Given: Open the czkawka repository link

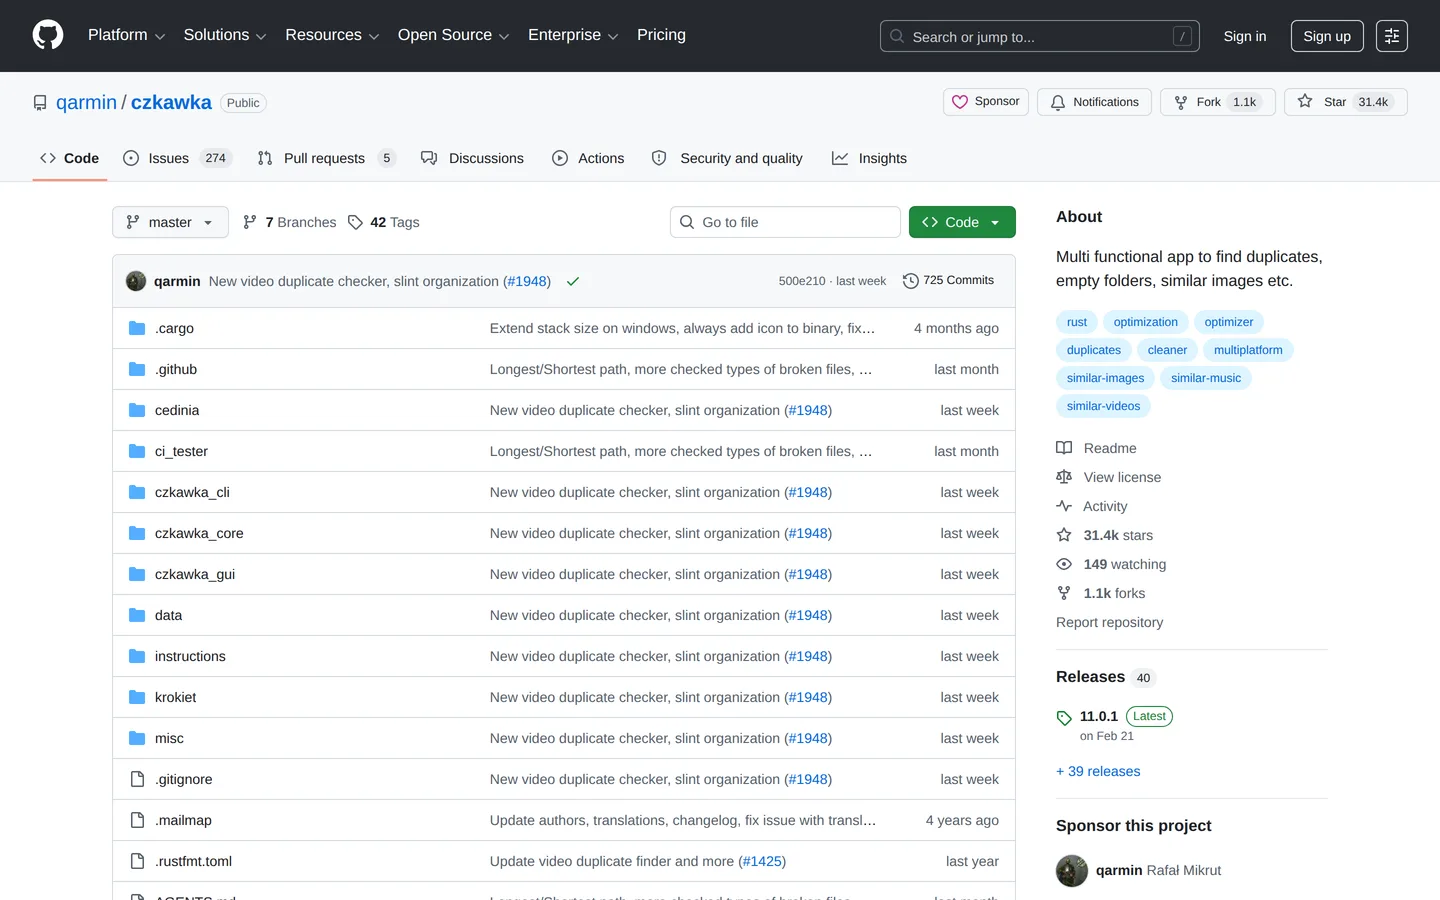Looking at the screenshot, I should (171, 103).
